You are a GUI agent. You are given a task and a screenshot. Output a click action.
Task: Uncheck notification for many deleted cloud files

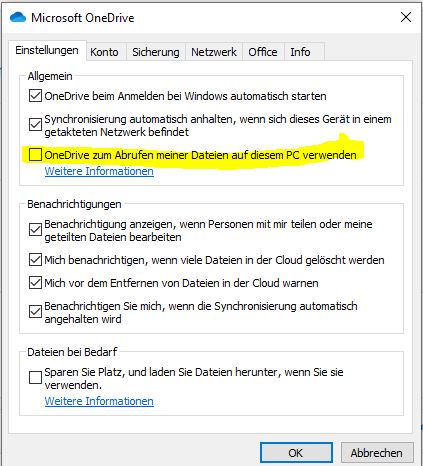click(x=35, y=260)
